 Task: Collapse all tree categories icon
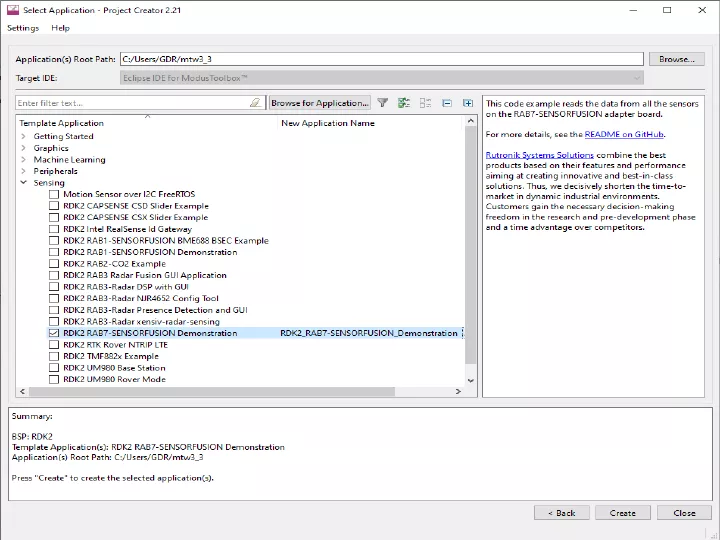447,103
